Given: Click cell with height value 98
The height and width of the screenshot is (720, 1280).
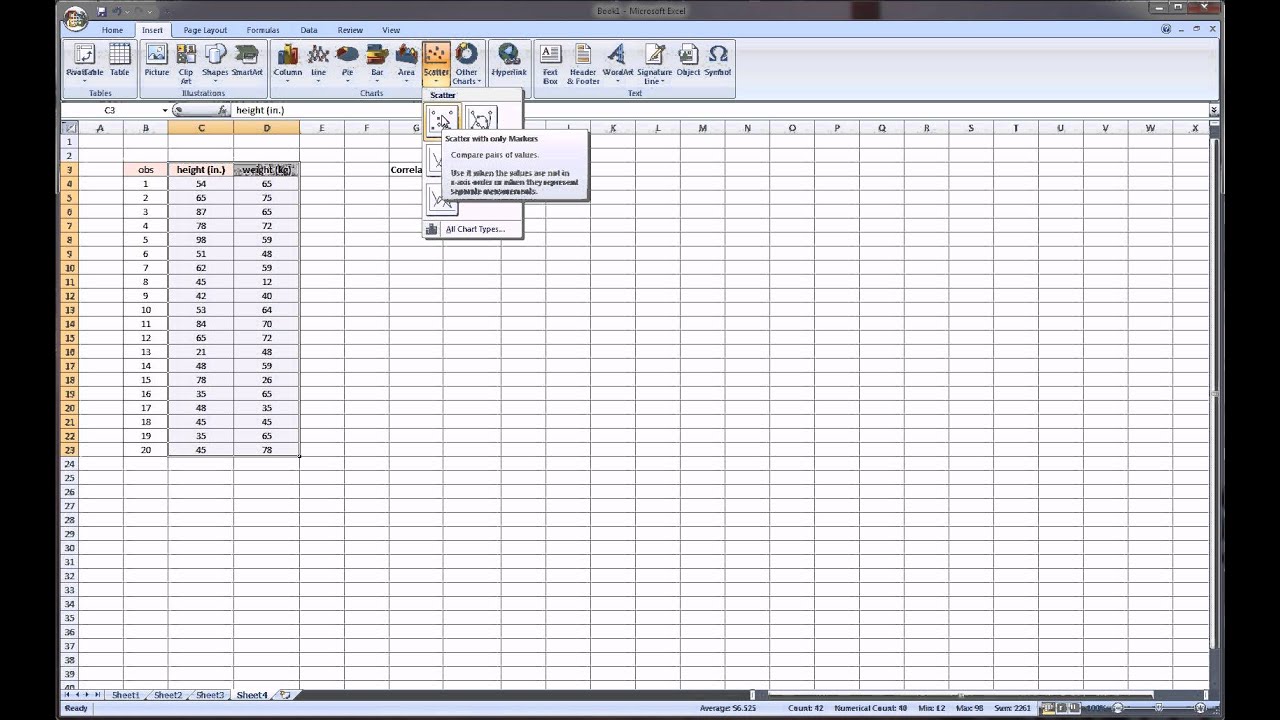Looking at the screenshot, I should point(201,240).
